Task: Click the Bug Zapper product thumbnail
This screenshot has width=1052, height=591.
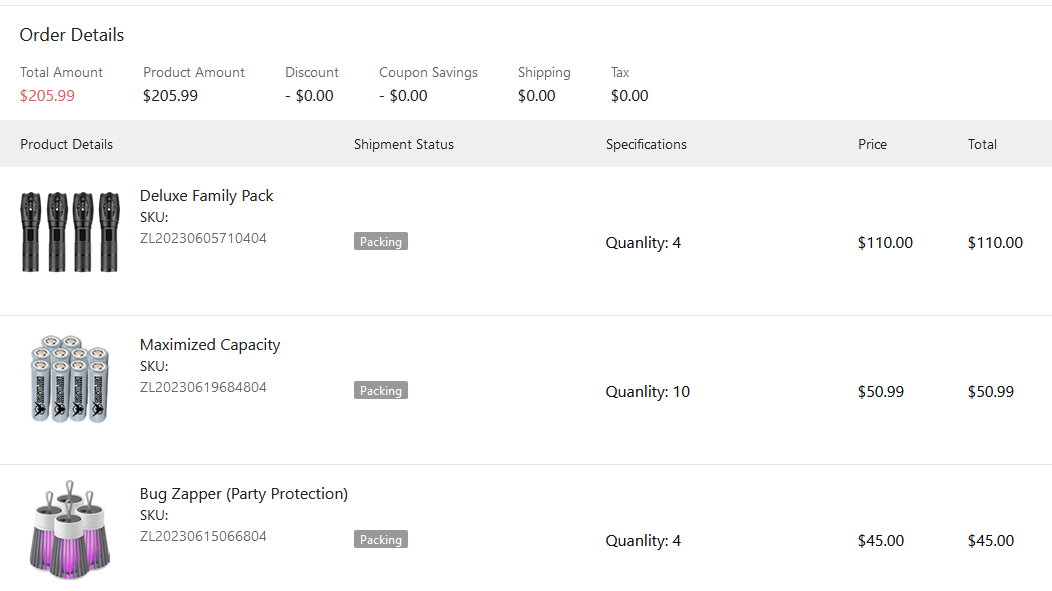Action: tap(69, 528)
